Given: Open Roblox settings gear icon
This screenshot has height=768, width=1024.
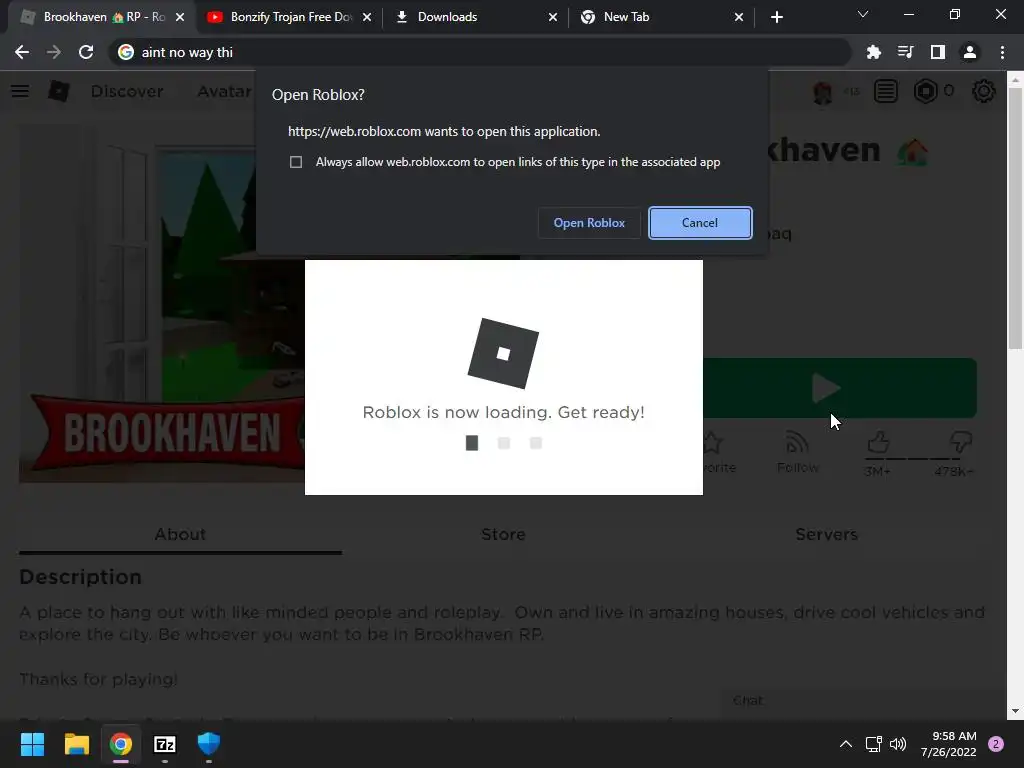Looking at the screenshot, I should click(984, 91).
